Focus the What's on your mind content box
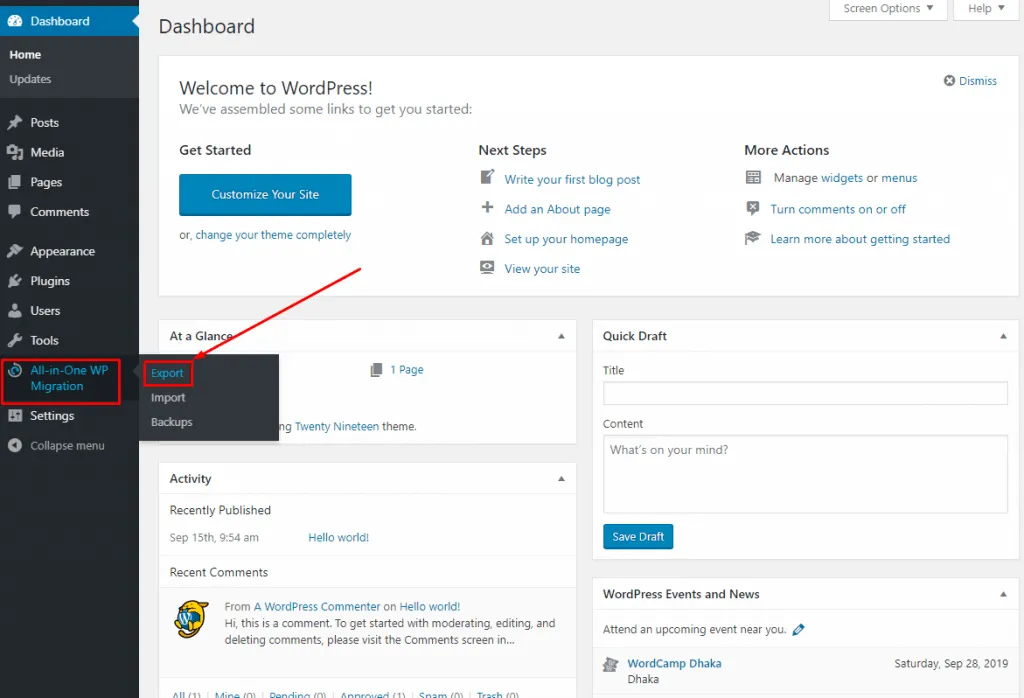Image resolution: width=1024 pixels, height=698 pixels. point(805,474)
